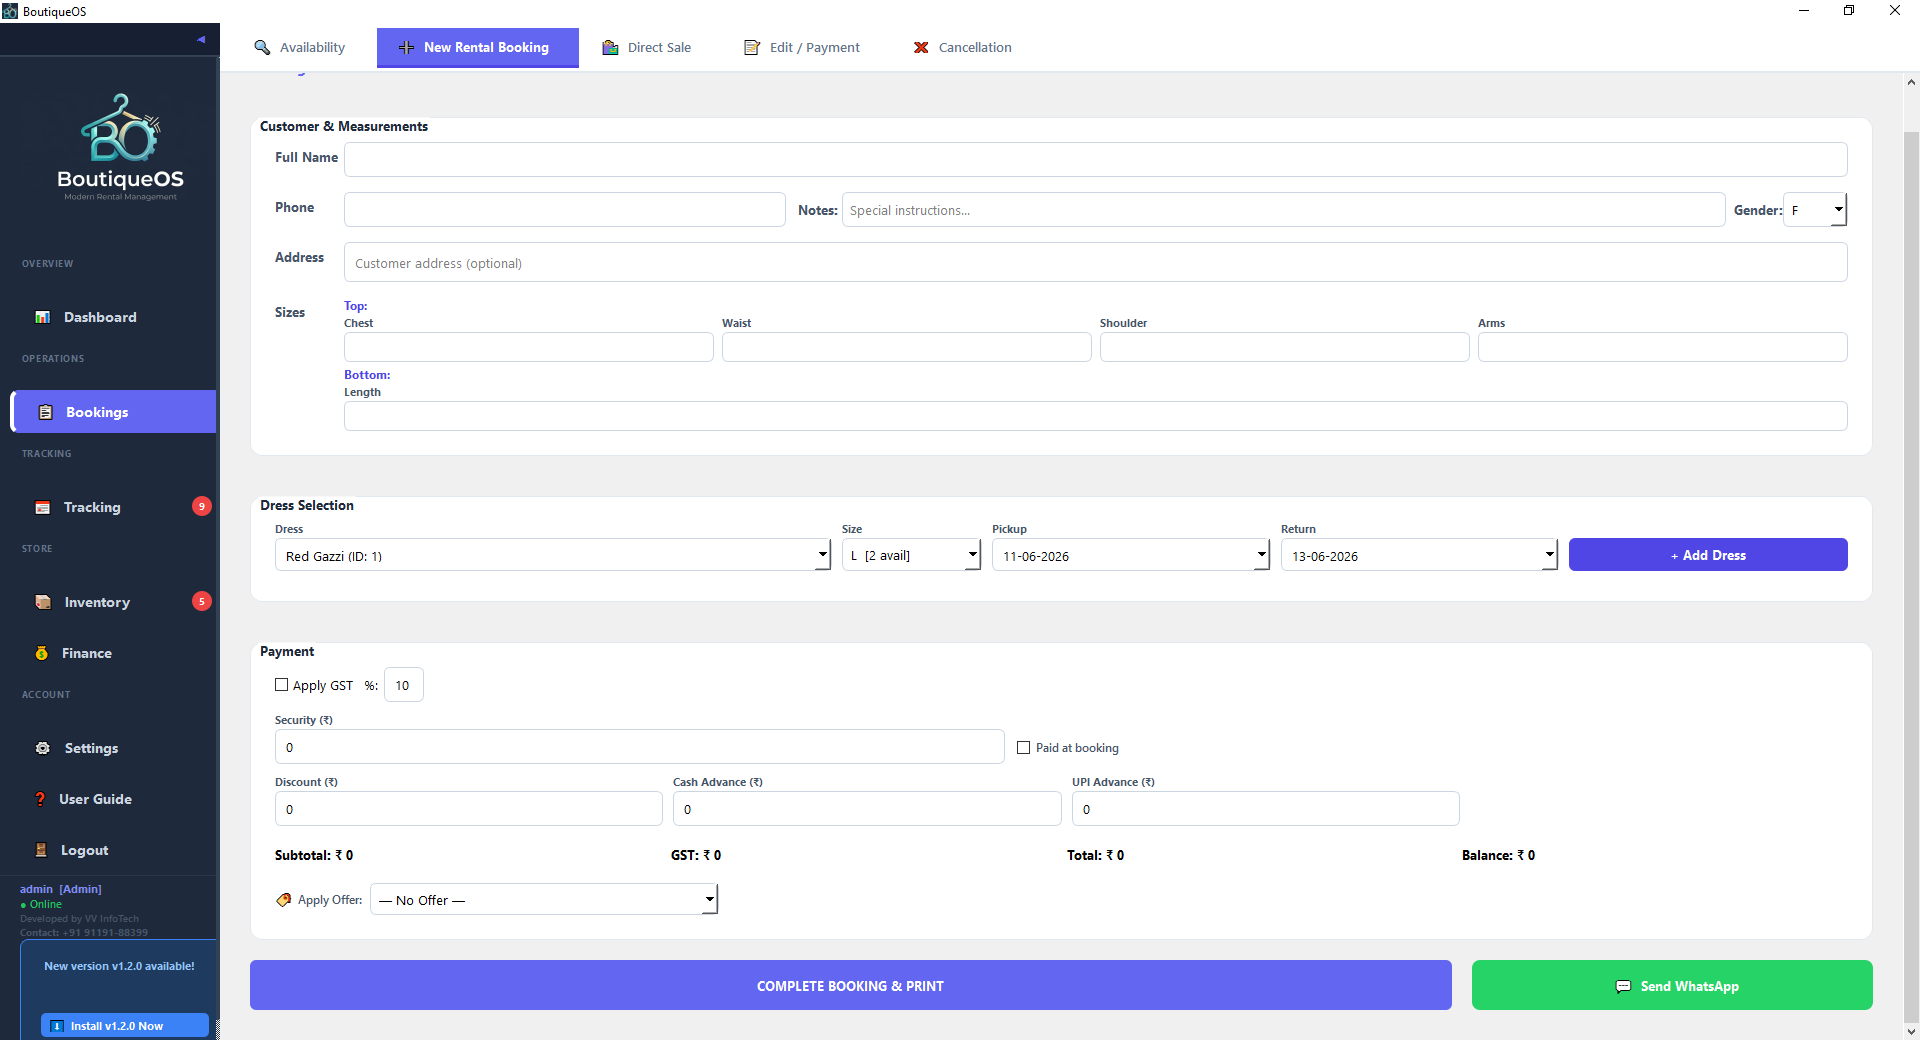Switch to the Direct Sale tab
The image size is (1920, 1040).
(x=646, y=47)
